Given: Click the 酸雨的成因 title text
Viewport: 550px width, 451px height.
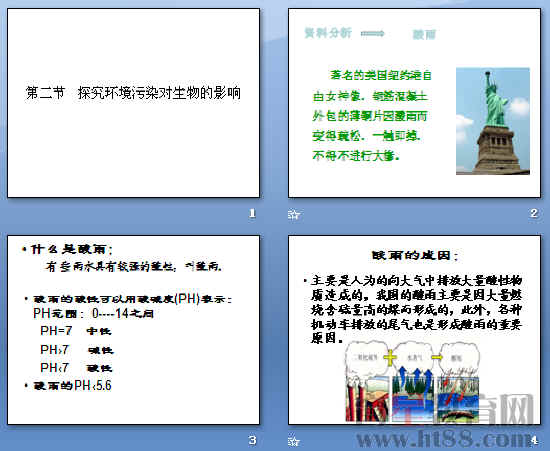Looking at the screenshot, I should pos(415,255).
